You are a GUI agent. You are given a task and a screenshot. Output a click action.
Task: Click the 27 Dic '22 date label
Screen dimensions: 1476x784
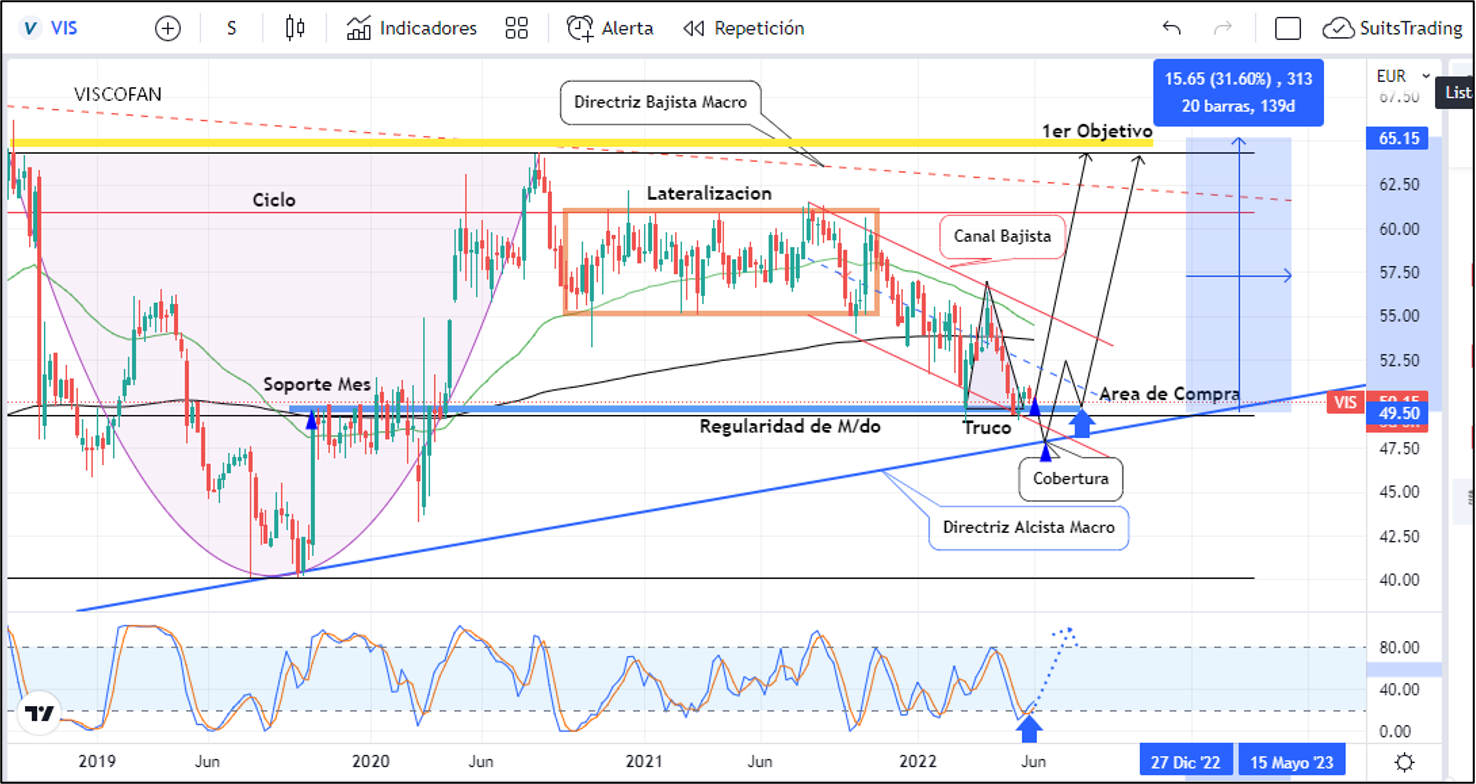(1185, 761)
